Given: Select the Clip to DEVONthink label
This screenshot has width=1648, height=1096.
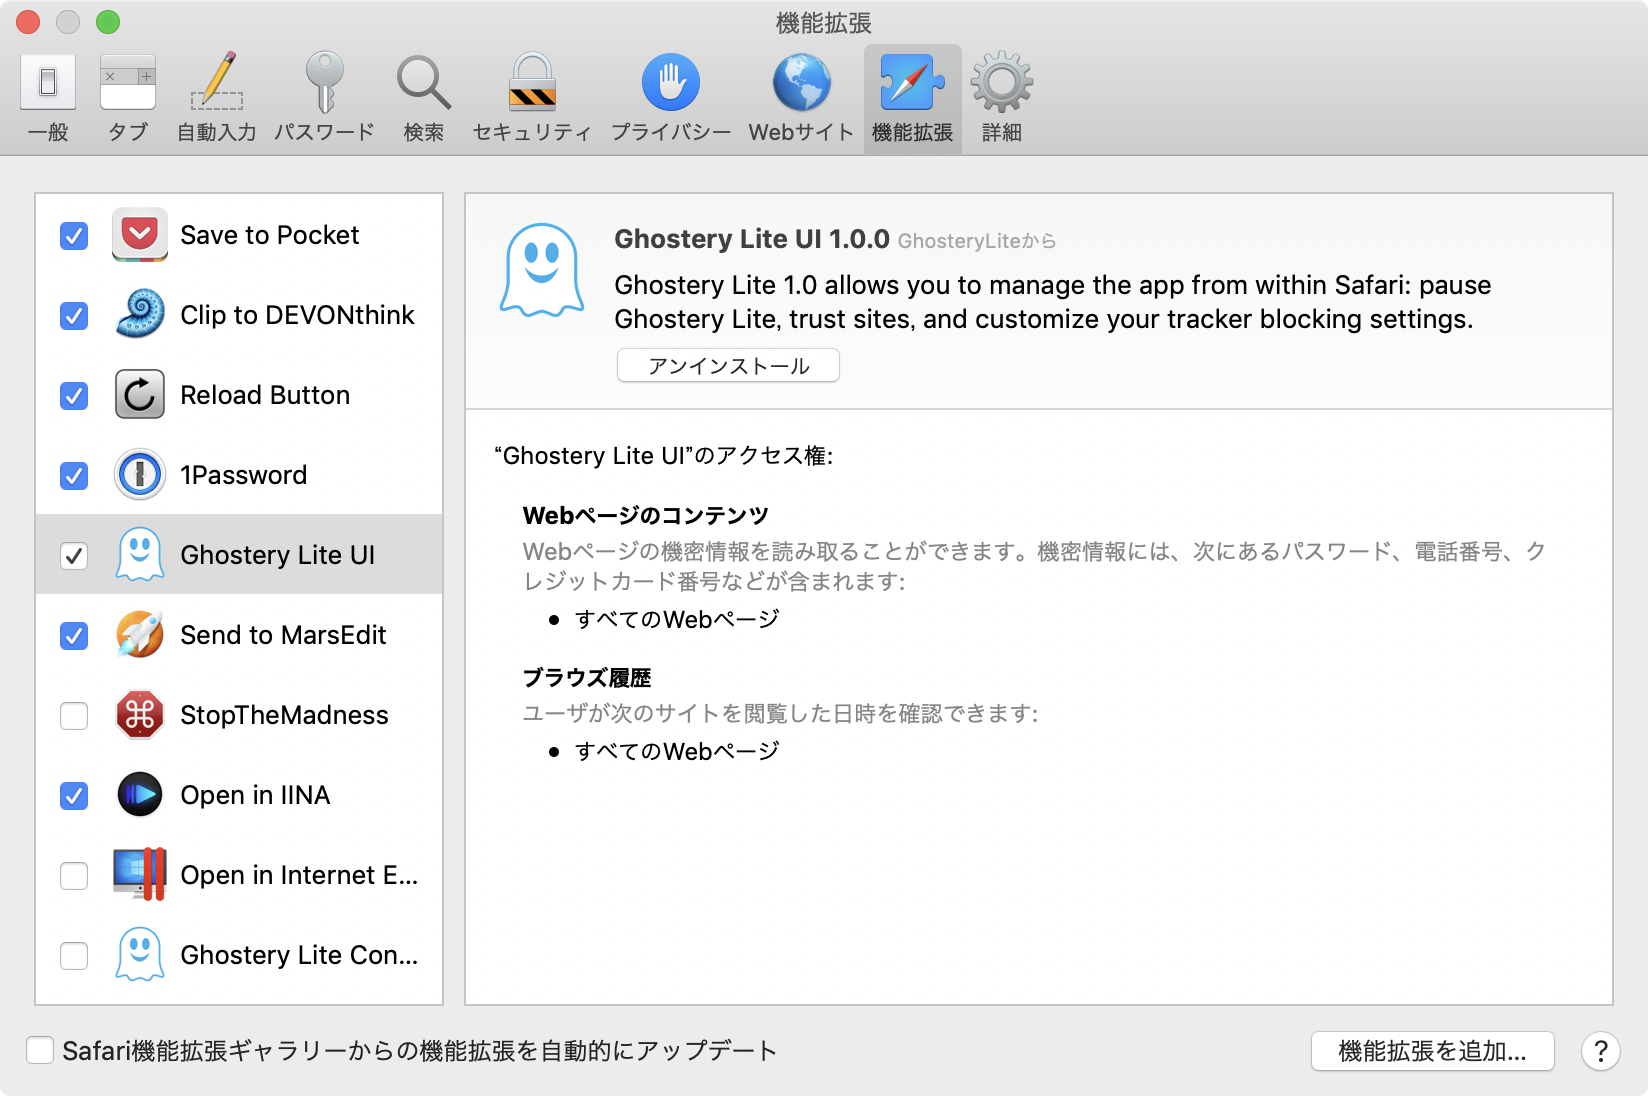Looking at the screenshot, I should point(297,315).
